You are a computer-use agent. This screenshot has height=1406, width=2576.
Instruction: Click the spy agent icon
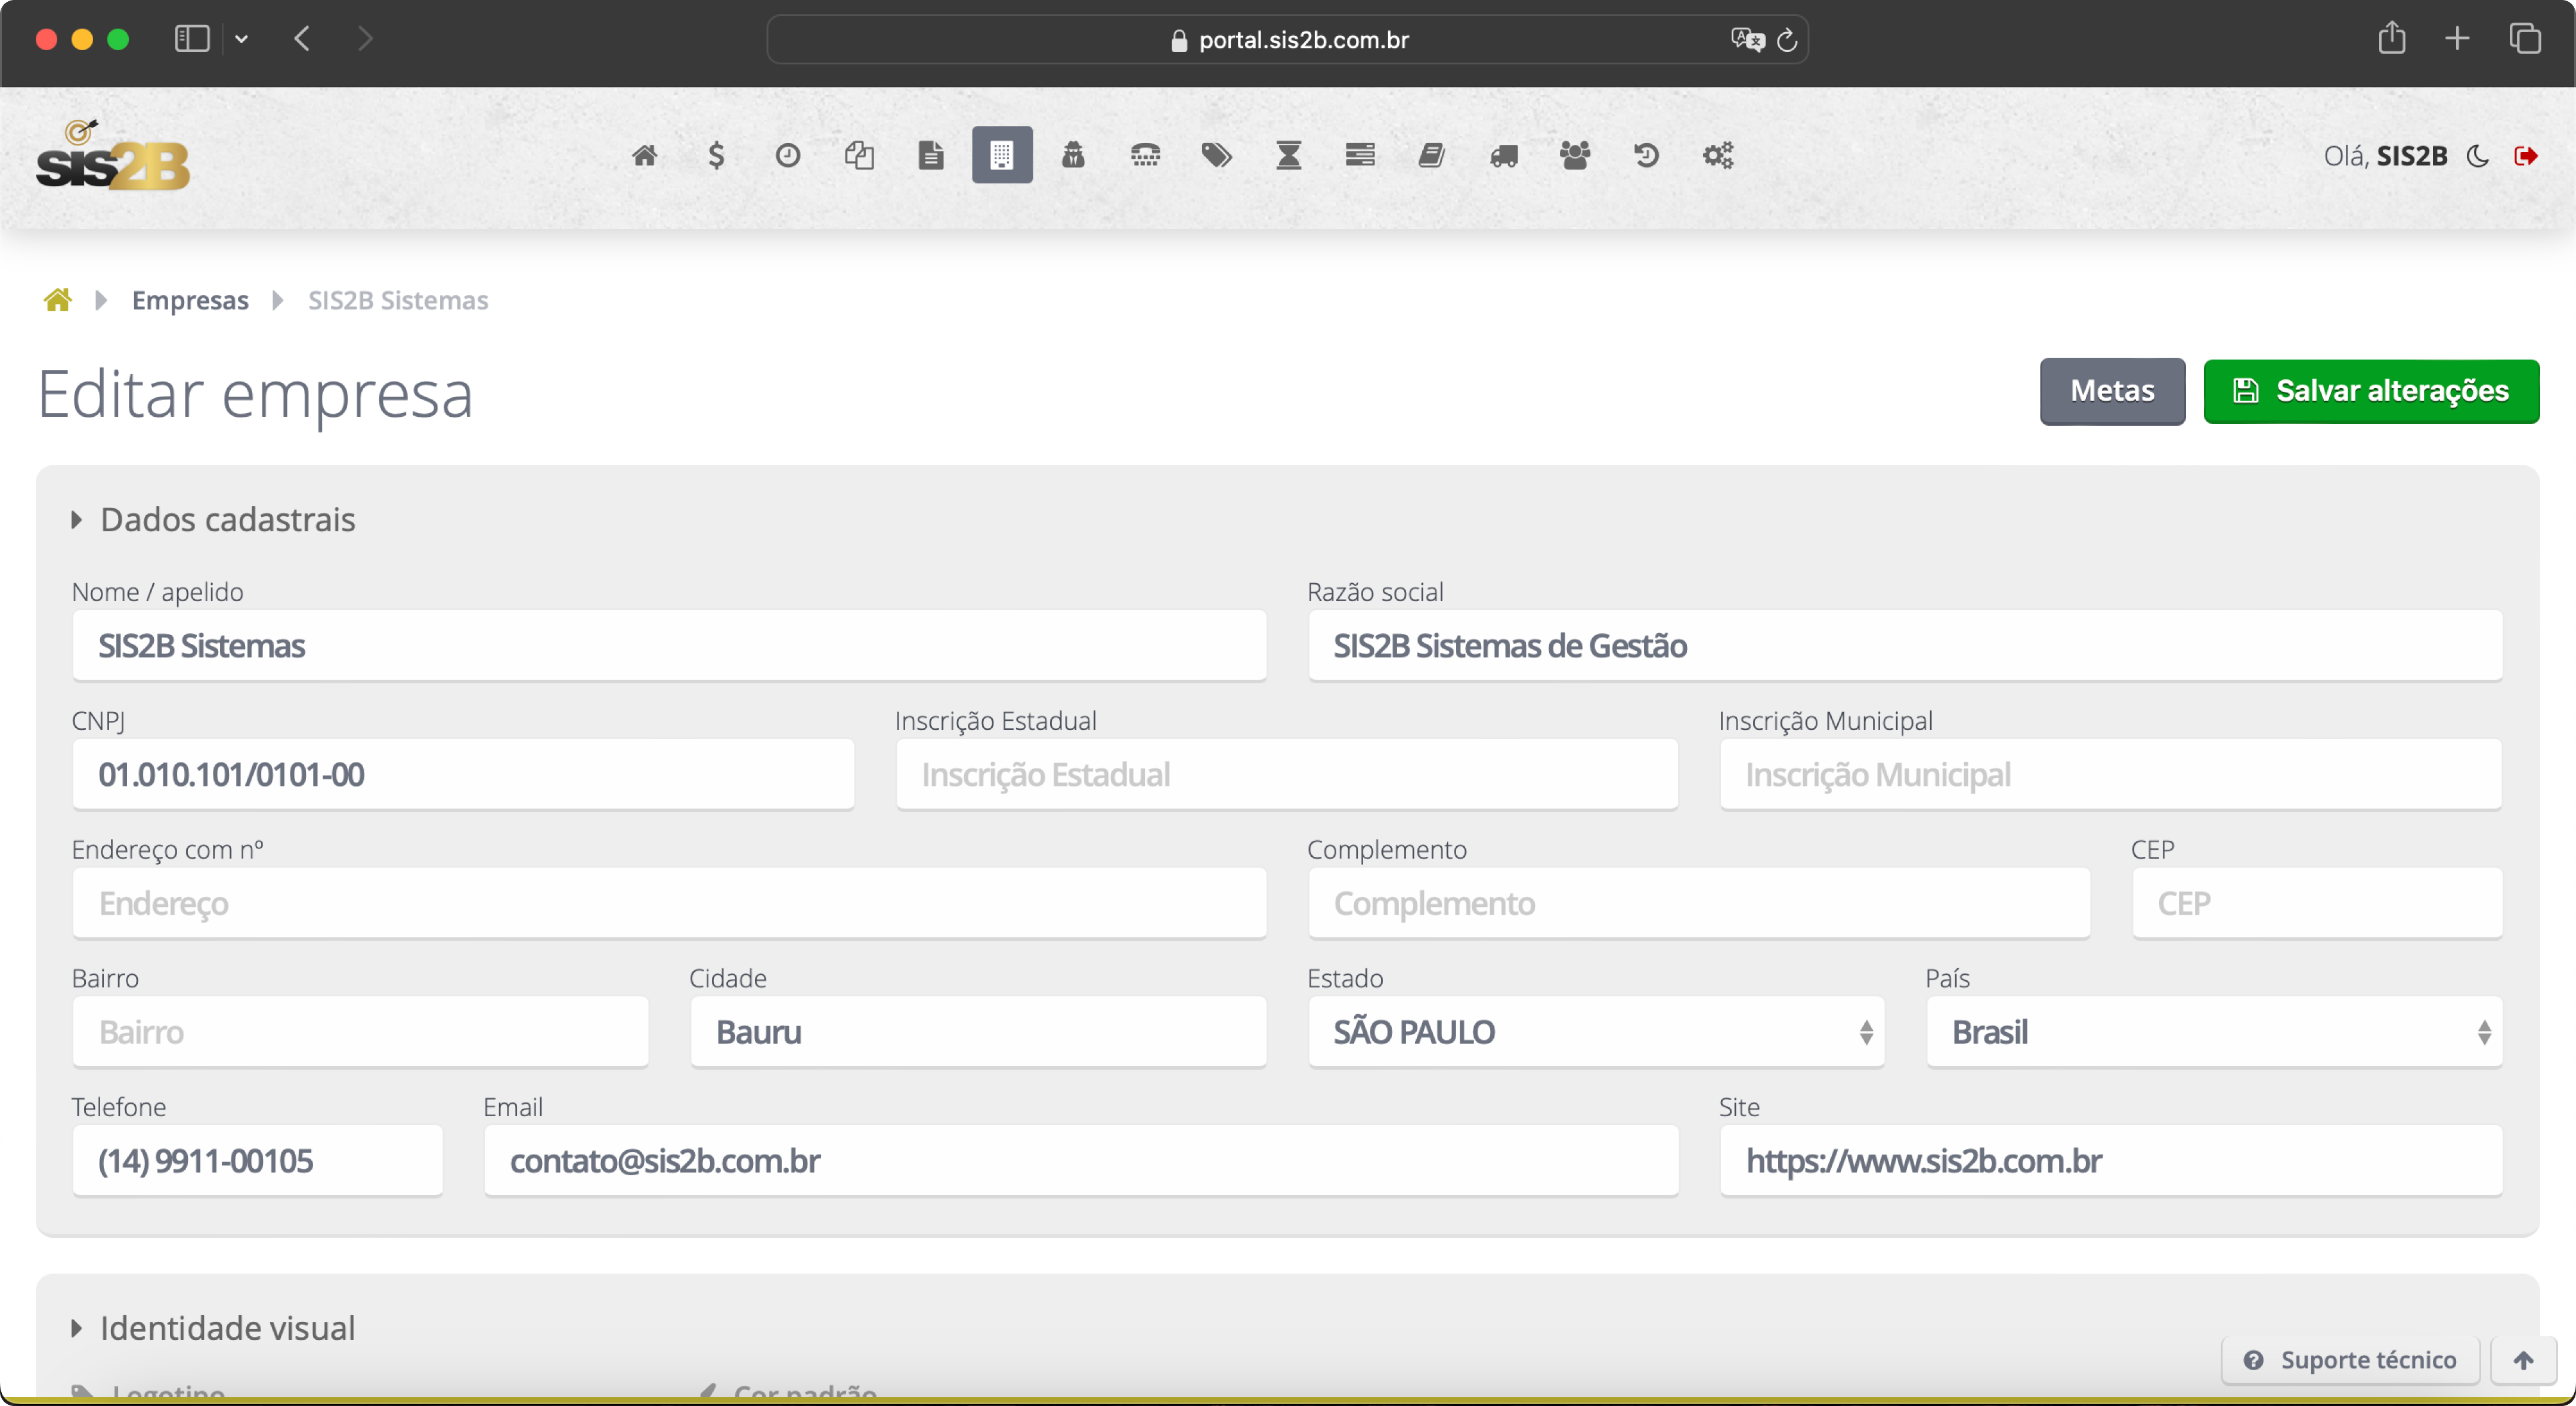(x=1073, y=155)
